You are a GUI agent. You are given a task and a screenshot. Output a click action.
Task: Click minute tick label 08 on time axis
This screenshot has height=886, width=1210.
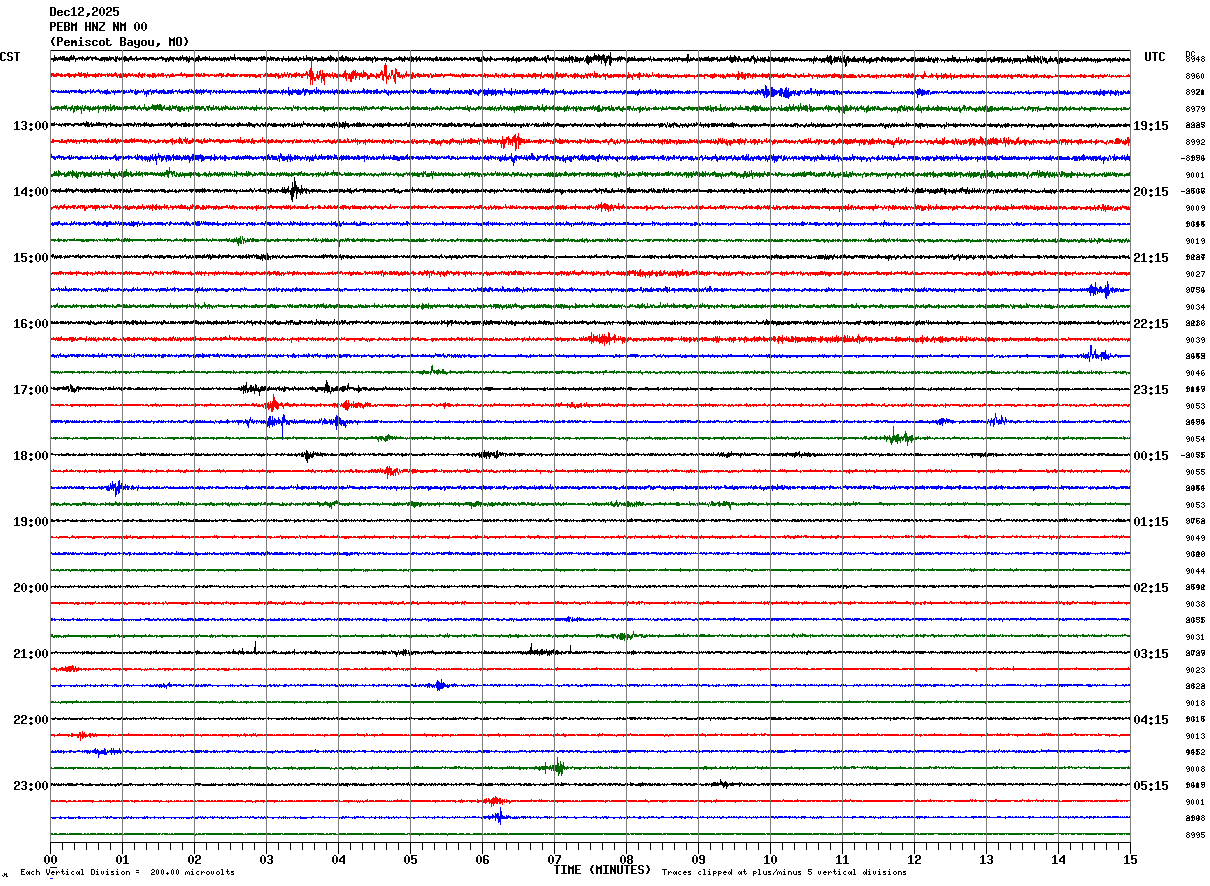click(x=626, y=859)
